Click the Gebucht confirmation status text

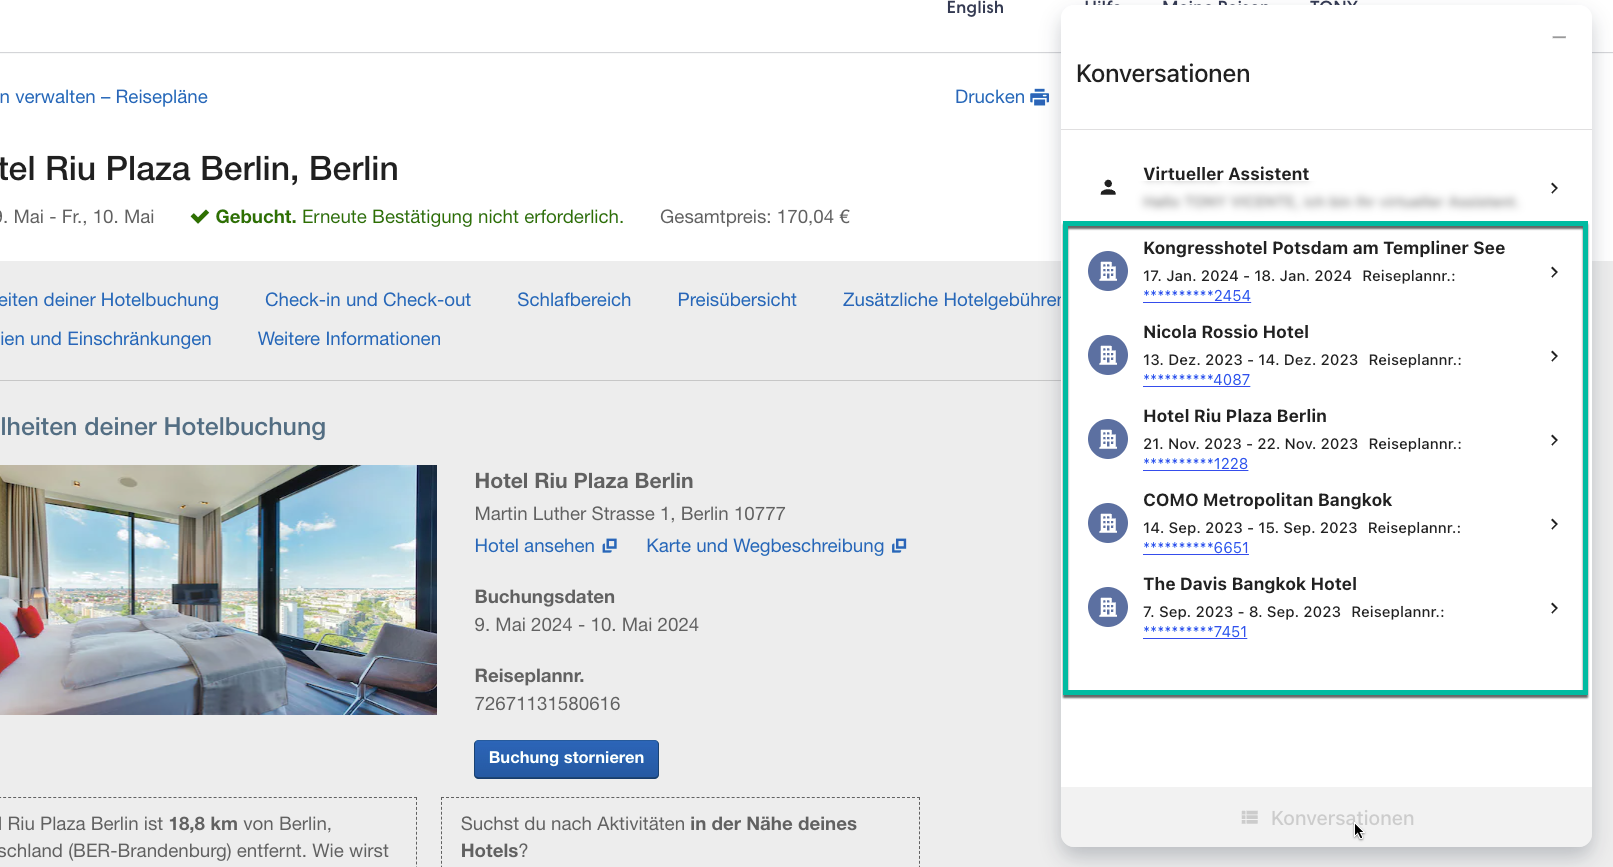407,217
